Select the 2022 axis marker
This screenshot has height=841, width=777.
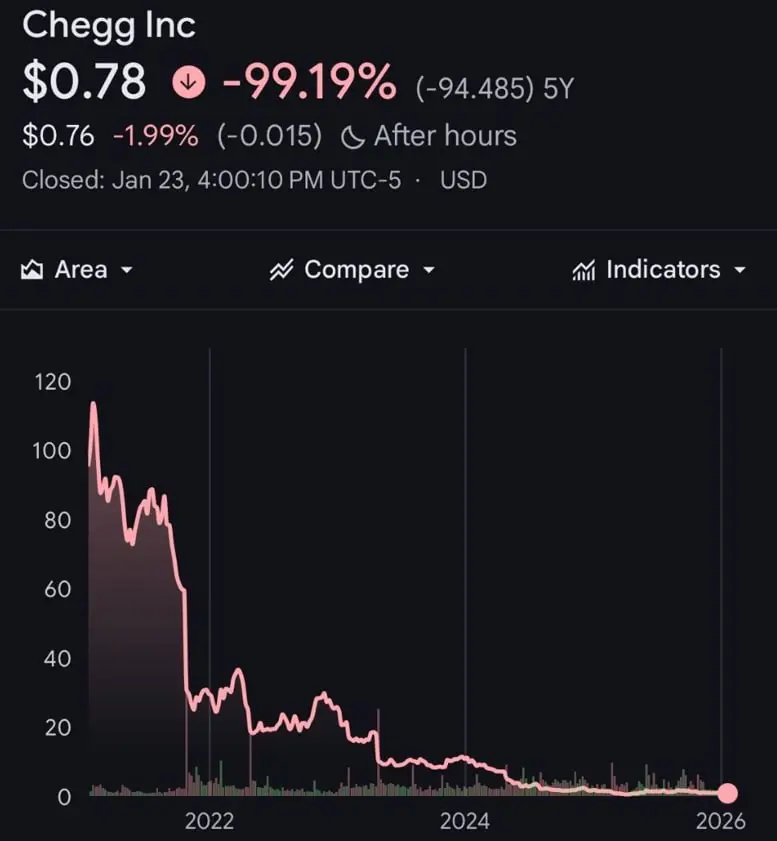point(209,821)
